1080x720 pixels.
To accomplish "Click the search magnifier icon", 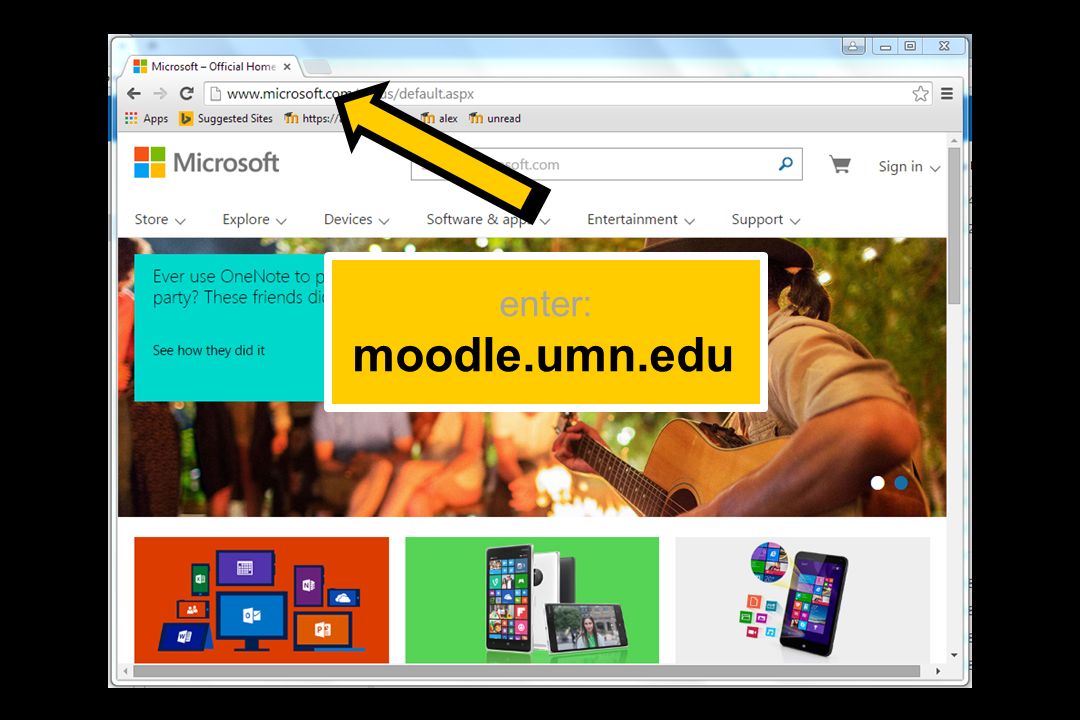I will pyautogui.click(x=785, y=164).
